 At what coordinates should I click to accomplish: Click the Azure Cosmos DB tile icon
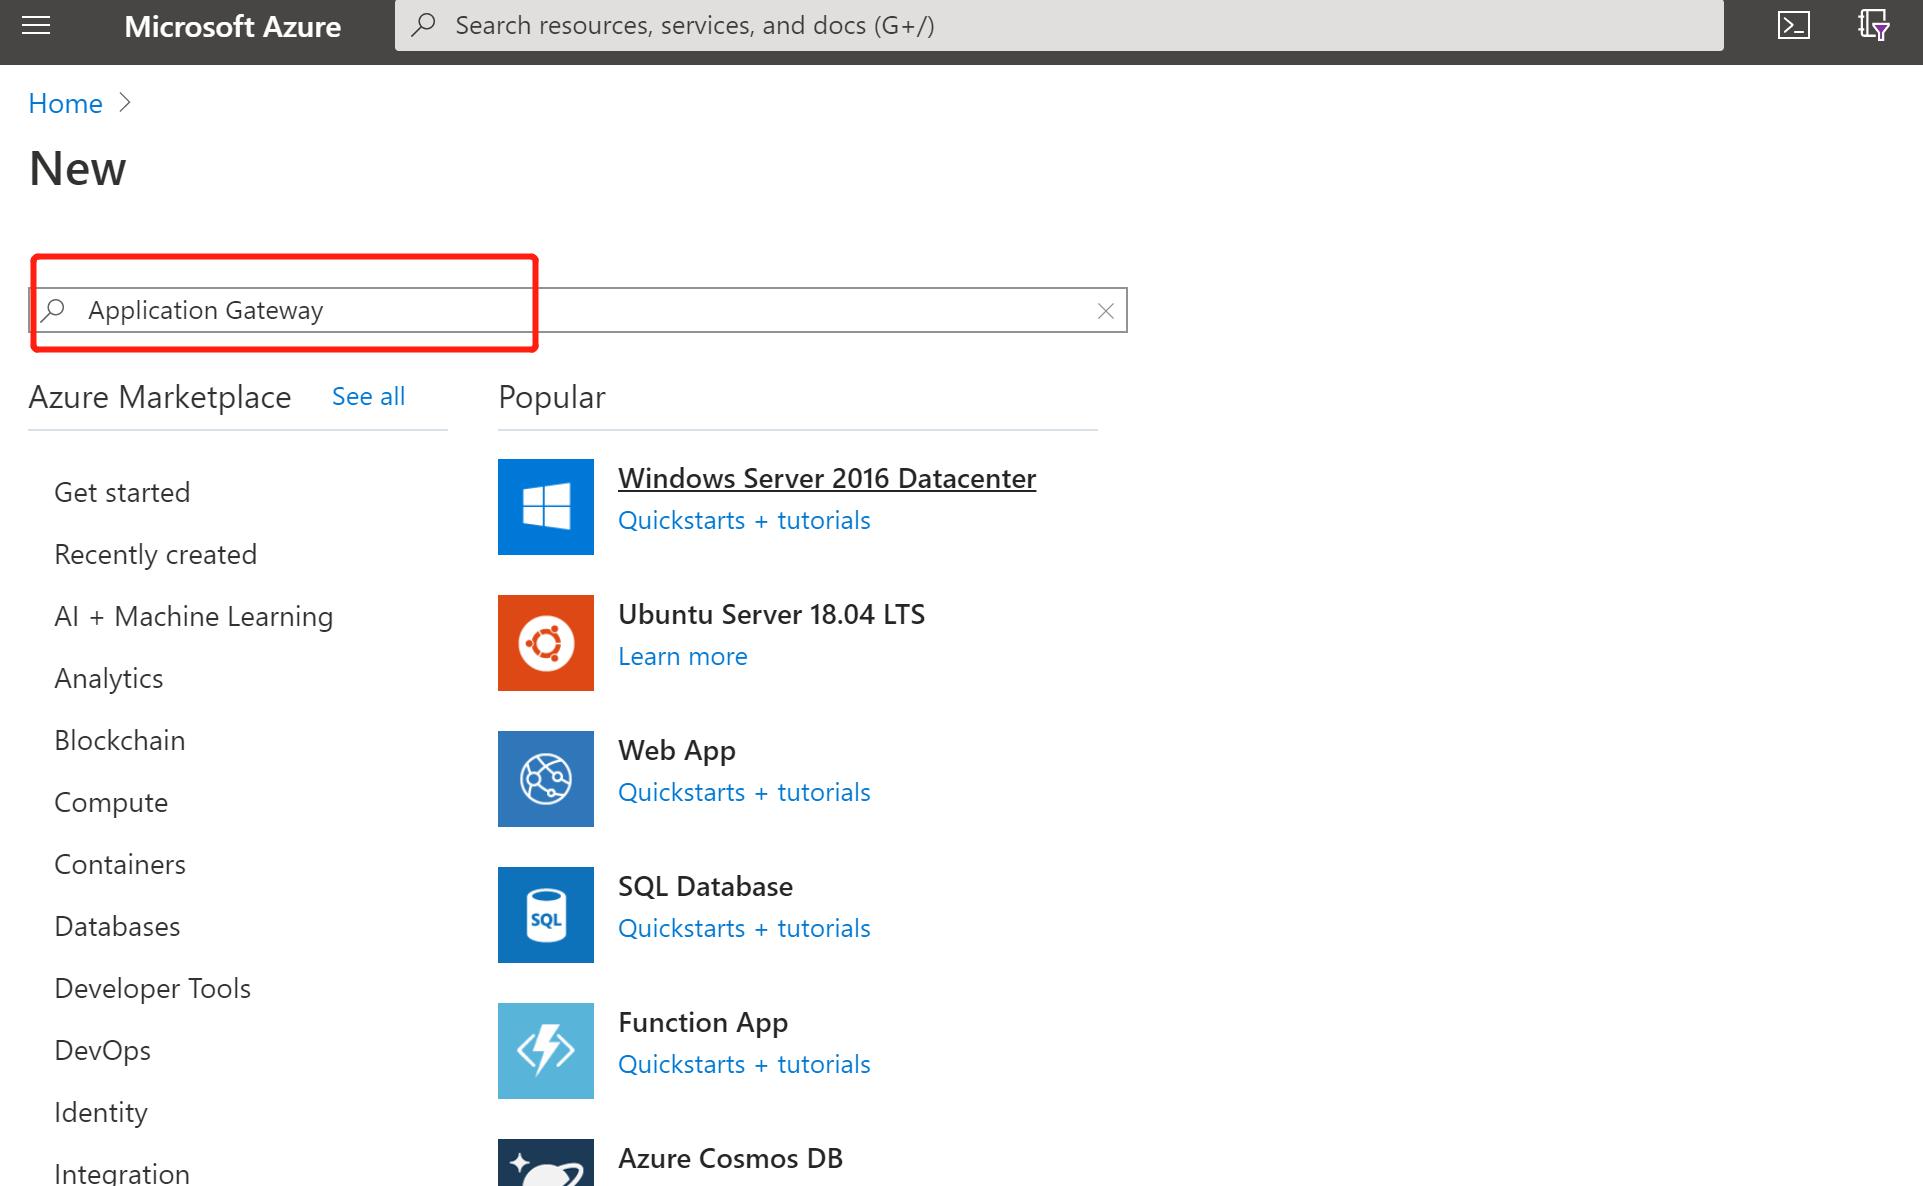[545, 1165]
